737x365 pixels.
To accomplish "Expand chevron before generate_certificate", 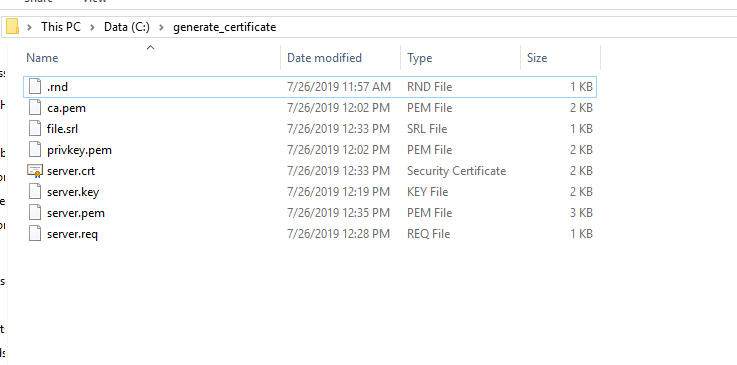I will coord(162,27).
